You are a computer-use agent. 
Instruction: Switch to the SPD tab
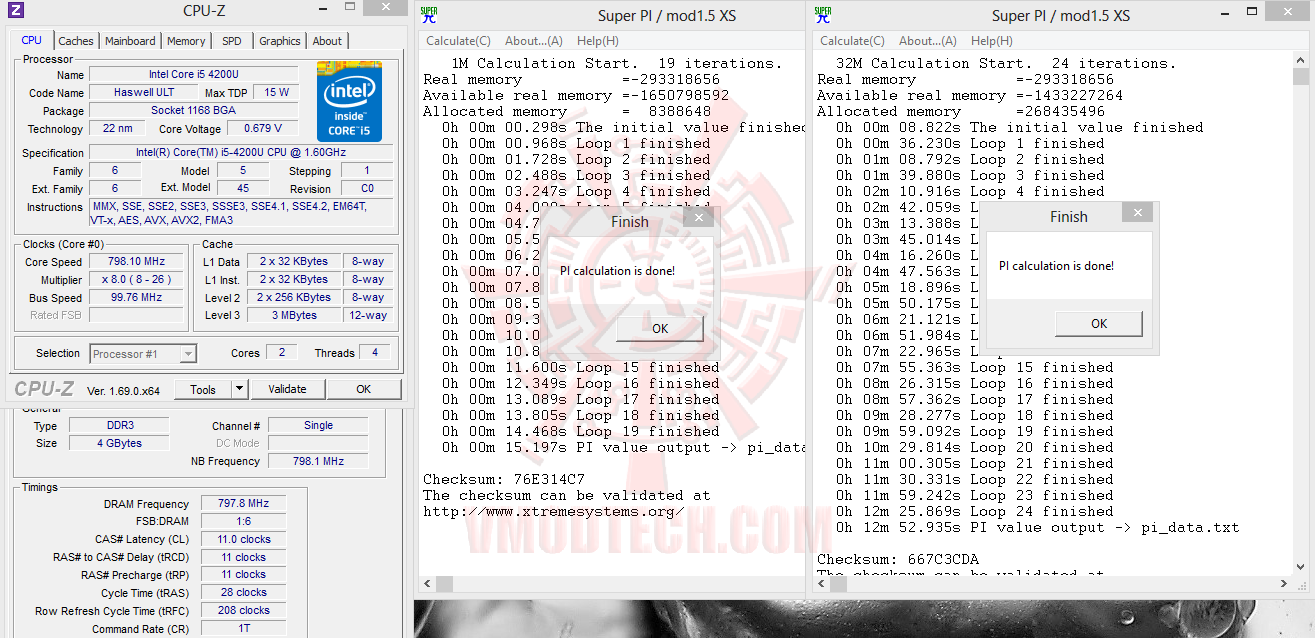point(232,41)
